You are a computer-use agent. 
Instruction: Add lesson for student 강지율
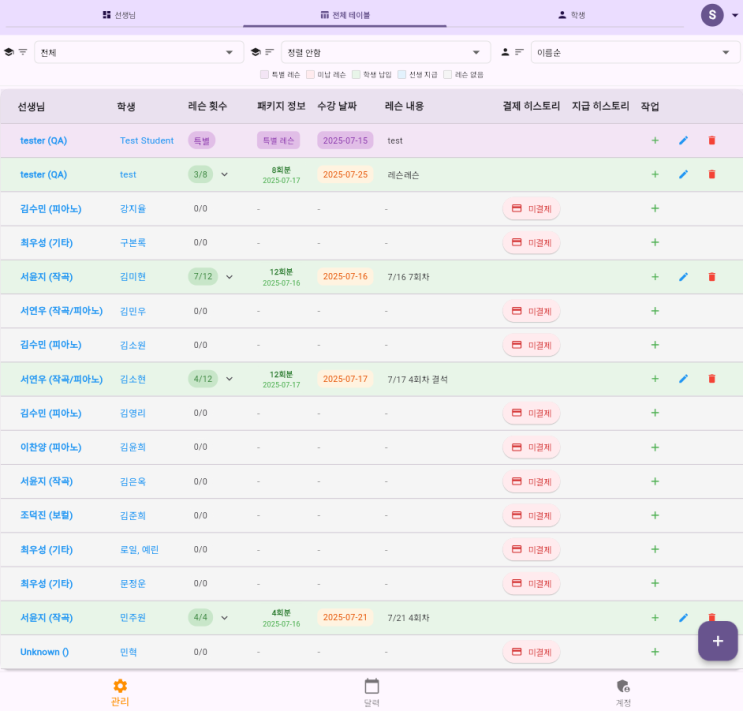[x=655, y=209]
